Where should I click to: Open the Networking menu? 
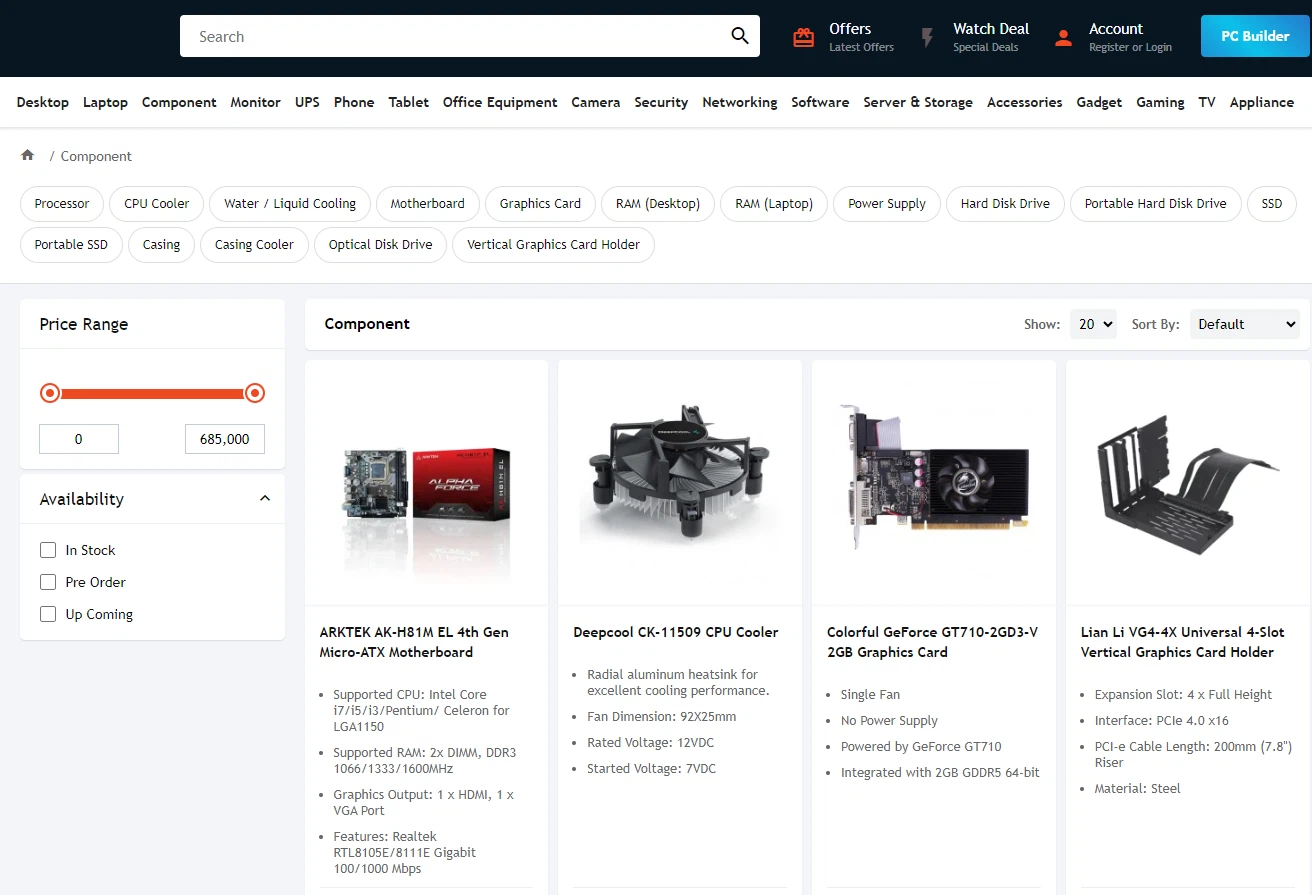tap(740, 102)
